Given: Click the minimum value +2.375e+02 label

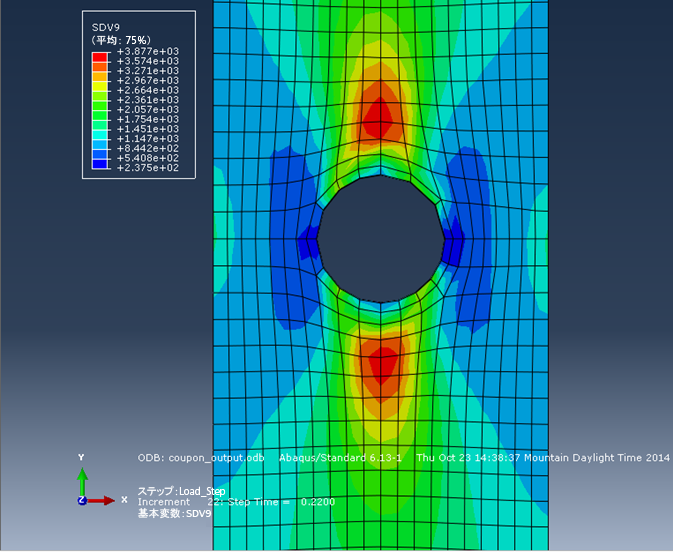Looking at the screenshot, I should (x=148, y=168).
